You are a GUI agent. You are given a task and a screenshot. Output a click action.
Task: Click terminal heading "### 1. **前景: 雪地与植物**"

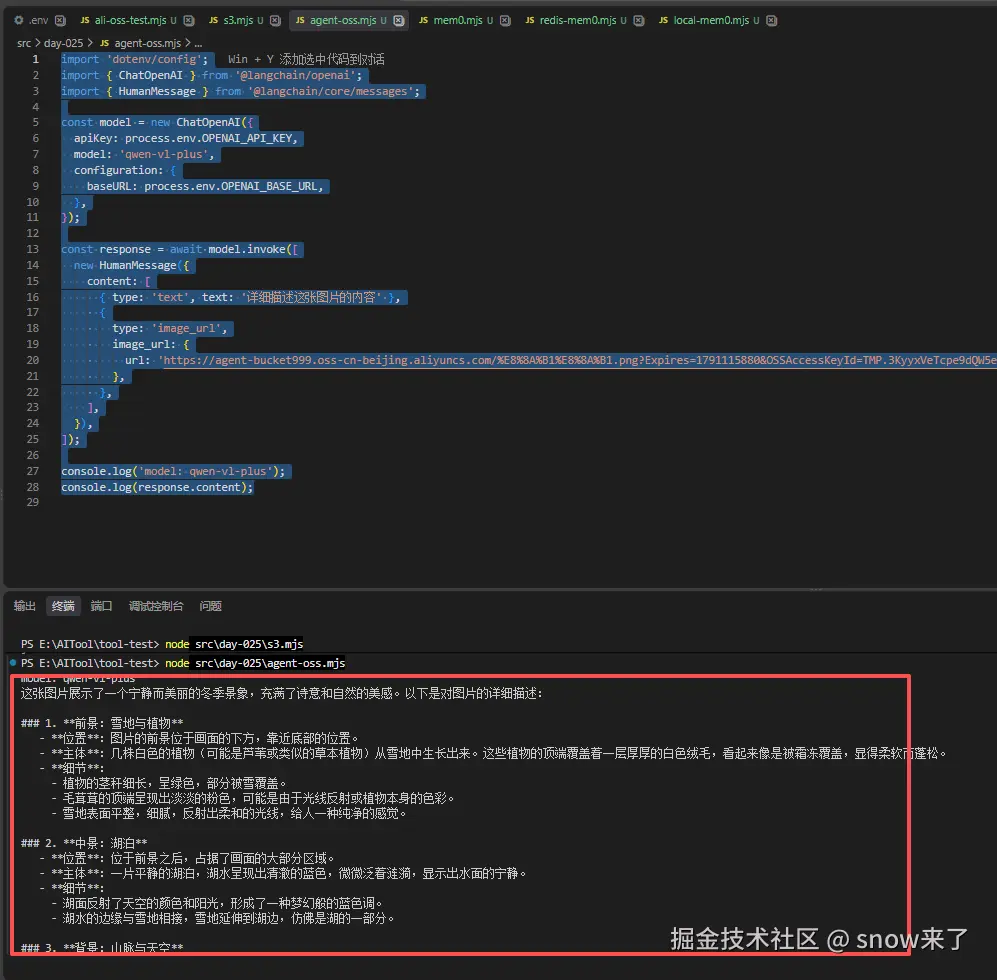click(x=102, y=723)
